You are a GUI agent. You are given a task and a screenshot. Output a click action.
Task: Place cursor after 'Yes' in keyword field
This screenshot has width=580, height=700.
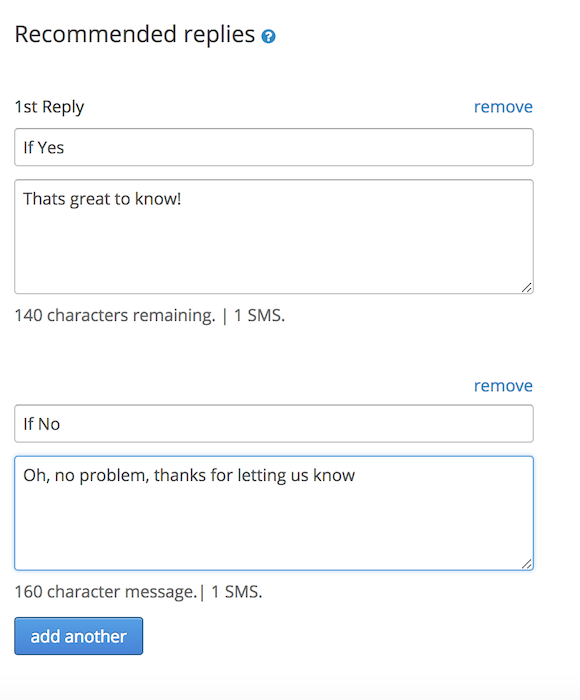[65, 148]
